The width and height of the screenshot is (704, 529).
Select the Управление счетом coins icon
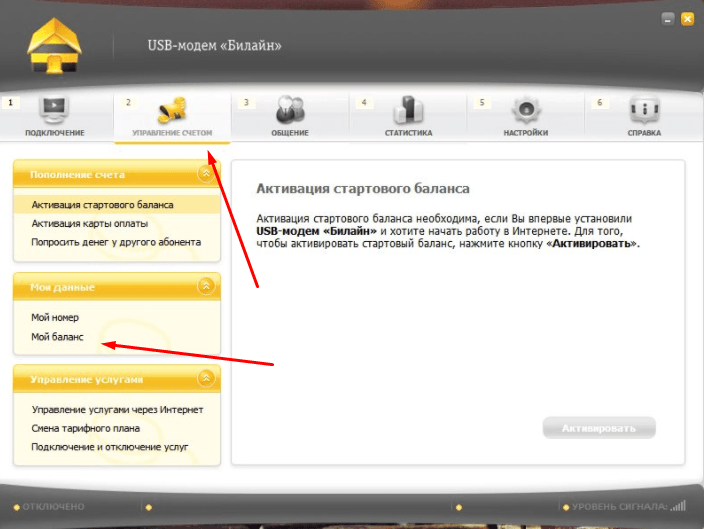[172, 110]
